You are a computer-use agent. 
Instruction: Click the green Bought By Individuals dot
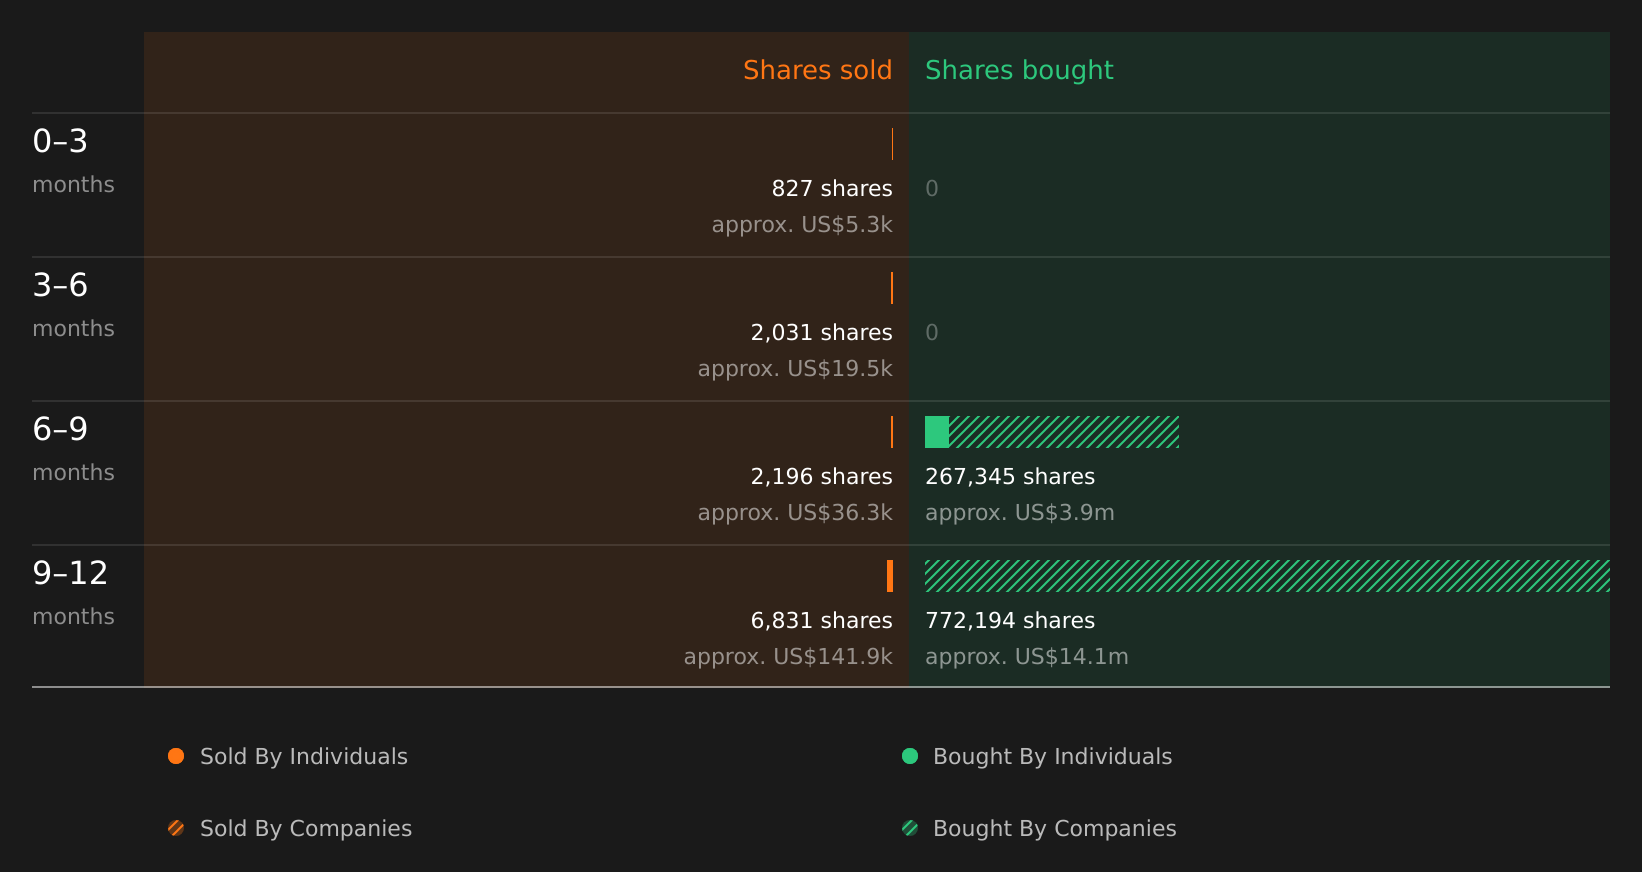click(910, 756)
